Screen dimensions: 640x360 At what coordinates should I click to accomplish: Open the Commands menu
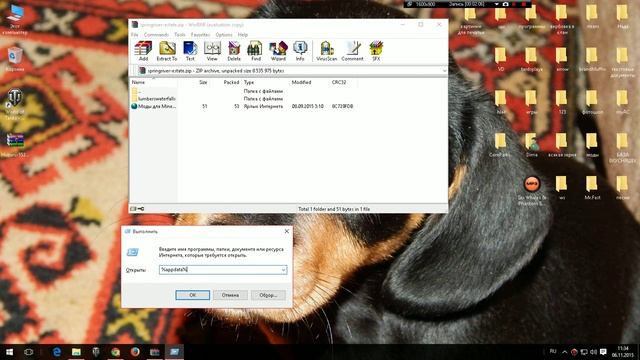click(156, 35)
